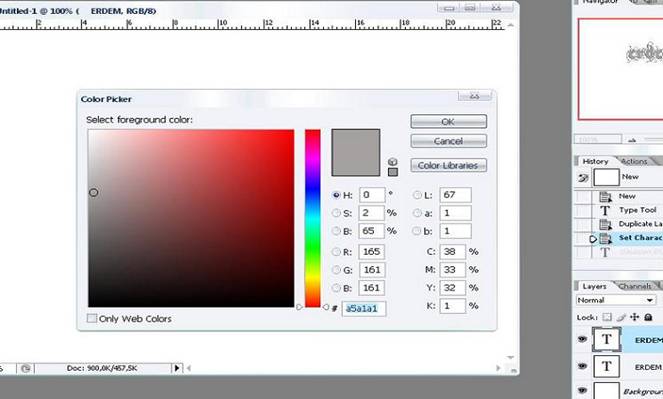The image size is (663, 399).
Task: Select the Type Tool history state
Action: tap(638, 210)
